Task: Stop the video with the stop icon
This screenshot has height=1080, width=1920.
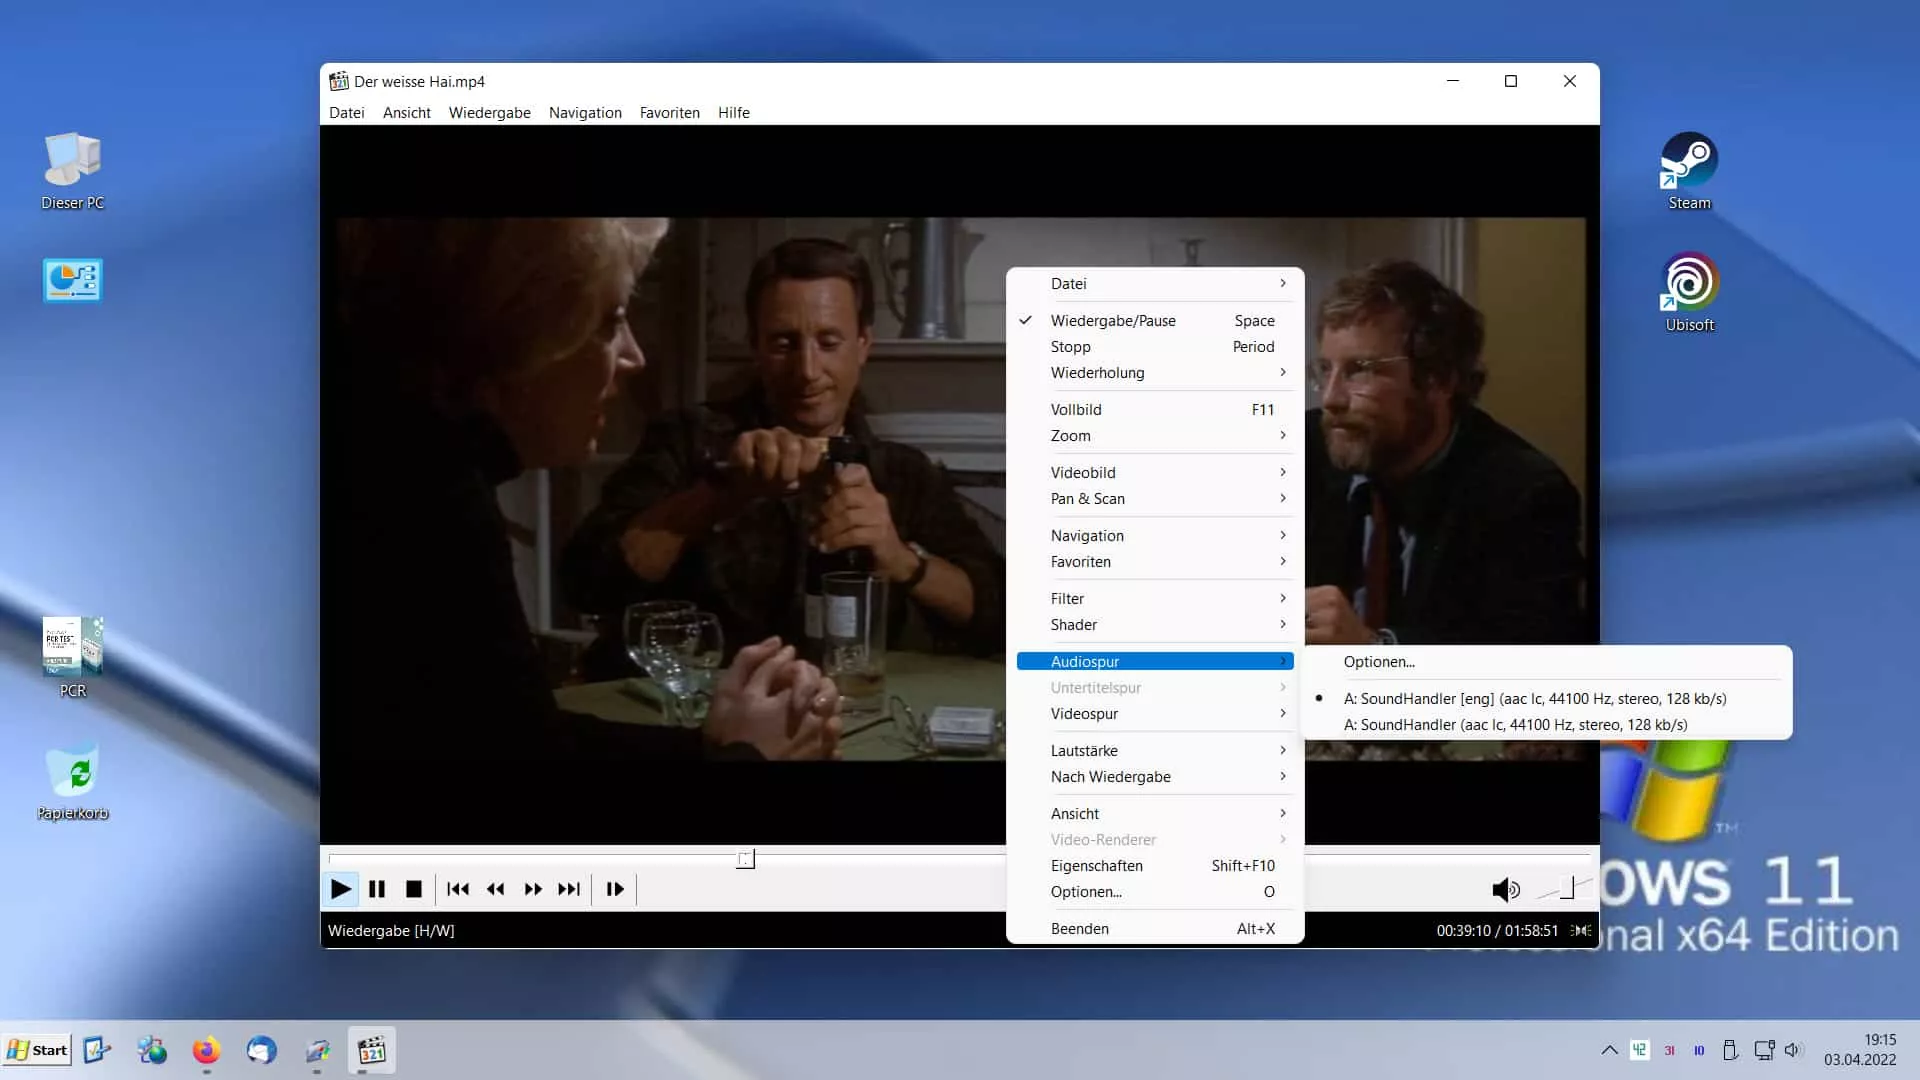Action: [x=414, y=888]
